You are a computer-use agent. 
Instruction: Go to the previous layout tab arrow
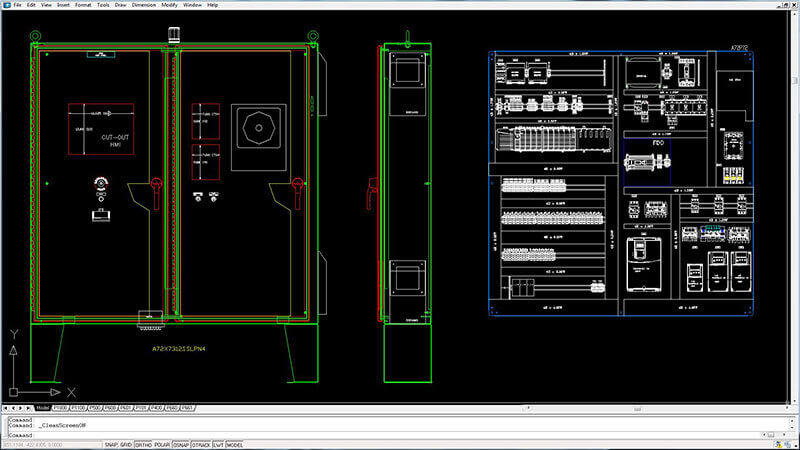[x=13, y=408]
